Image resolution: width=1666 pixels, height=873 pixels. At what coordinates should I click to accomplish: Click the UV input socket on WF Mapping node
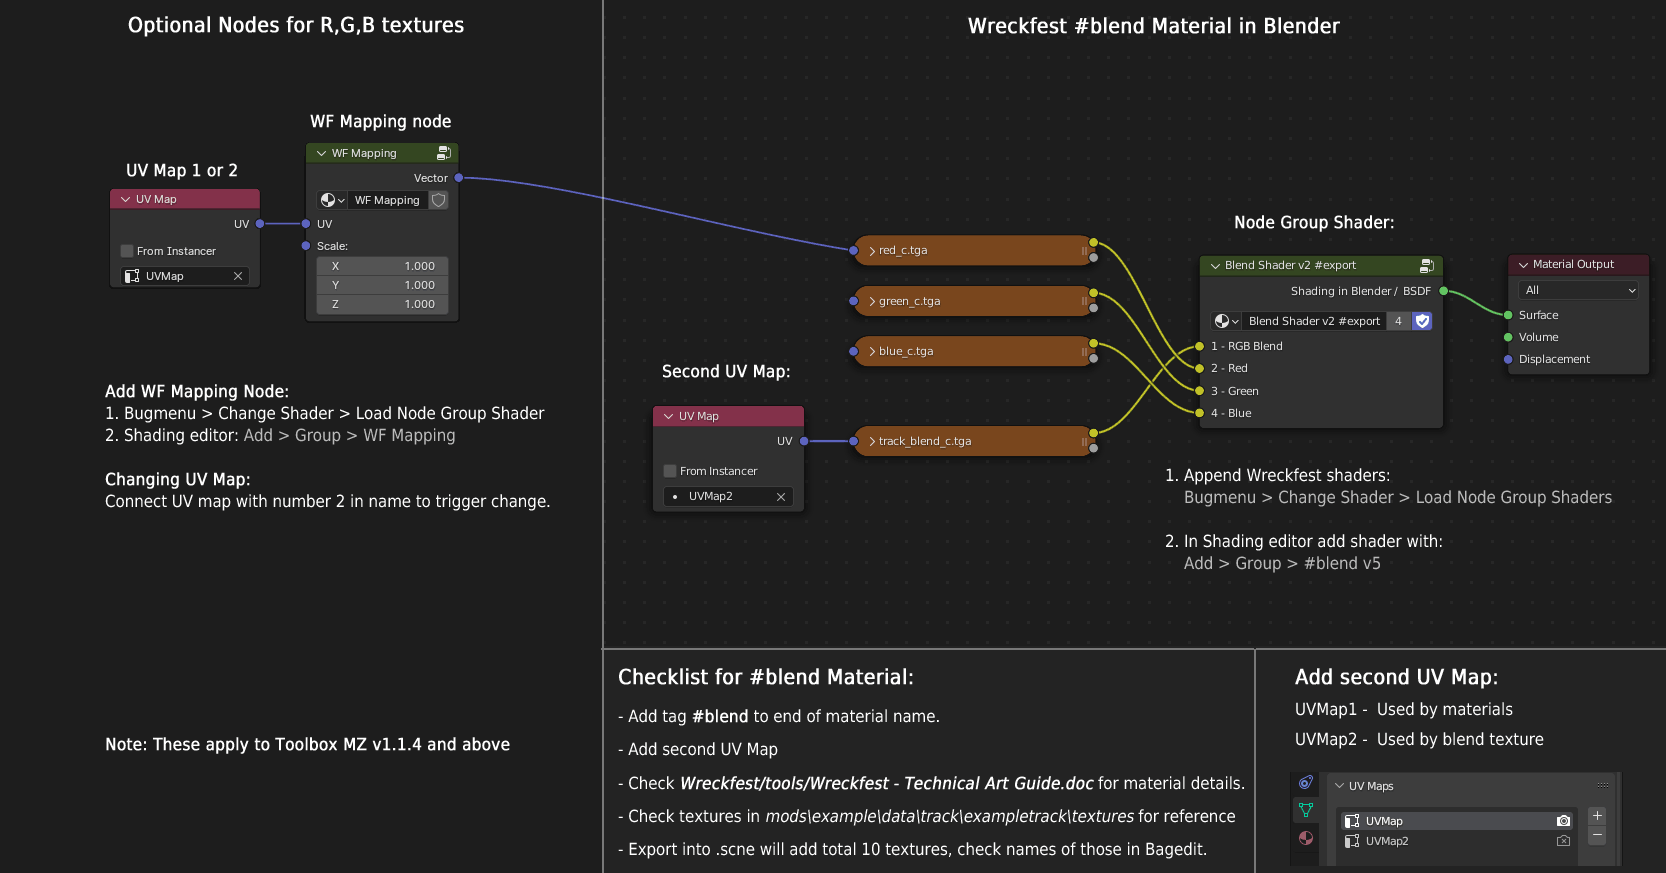point(306,224)
